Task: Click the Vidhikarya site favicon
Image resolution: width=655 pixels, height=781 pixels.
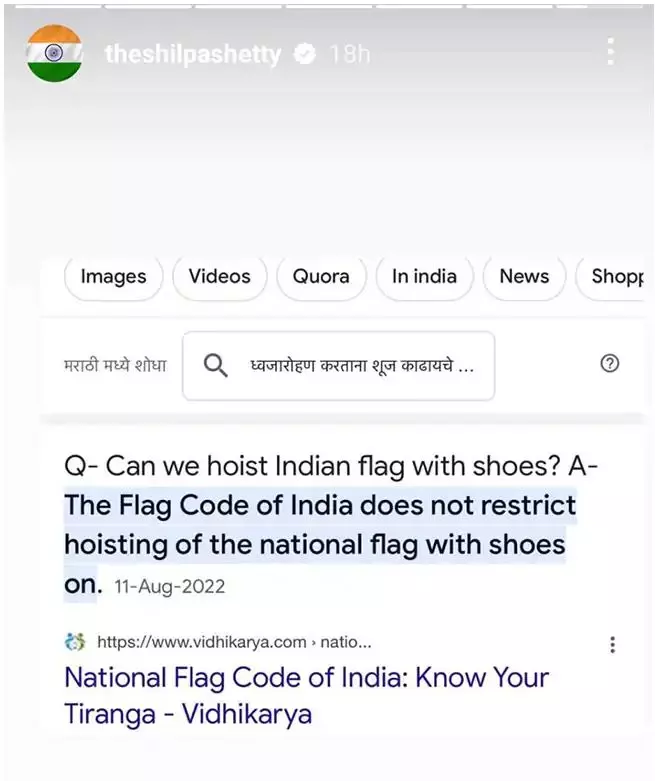Action: coord(75,642)
